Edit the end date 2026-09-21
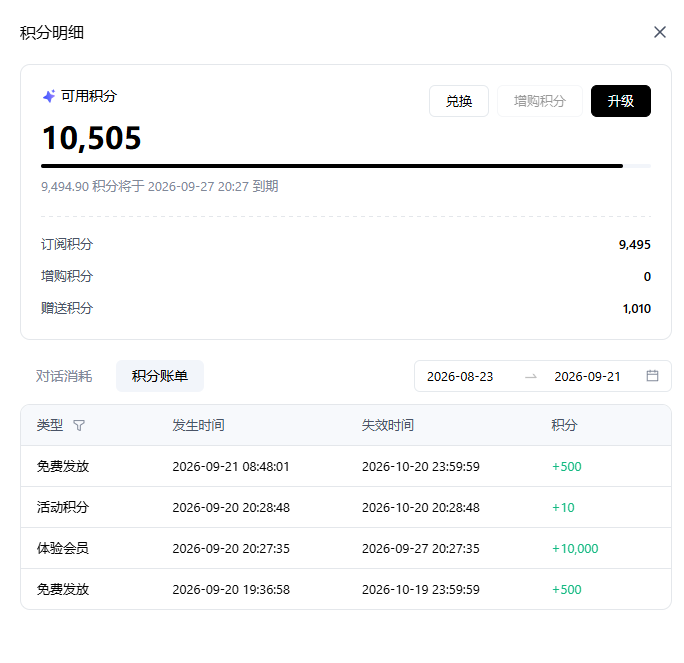Image resolution: width=684 pixels, height=663 pixels. point(587,376)
